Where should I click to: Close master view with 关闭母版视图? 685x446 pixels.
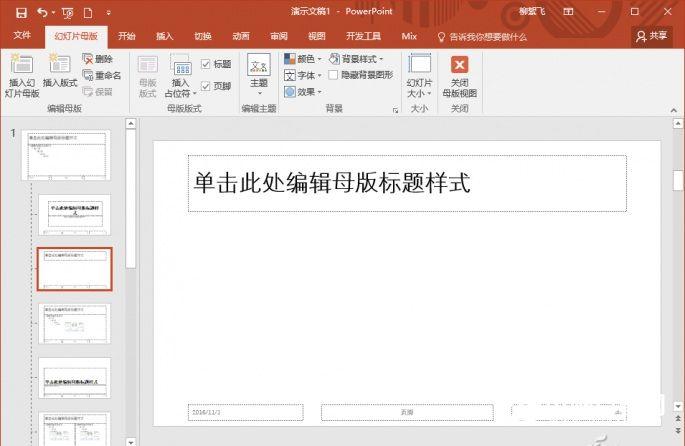pyautogui.click(x=460, y=76)
